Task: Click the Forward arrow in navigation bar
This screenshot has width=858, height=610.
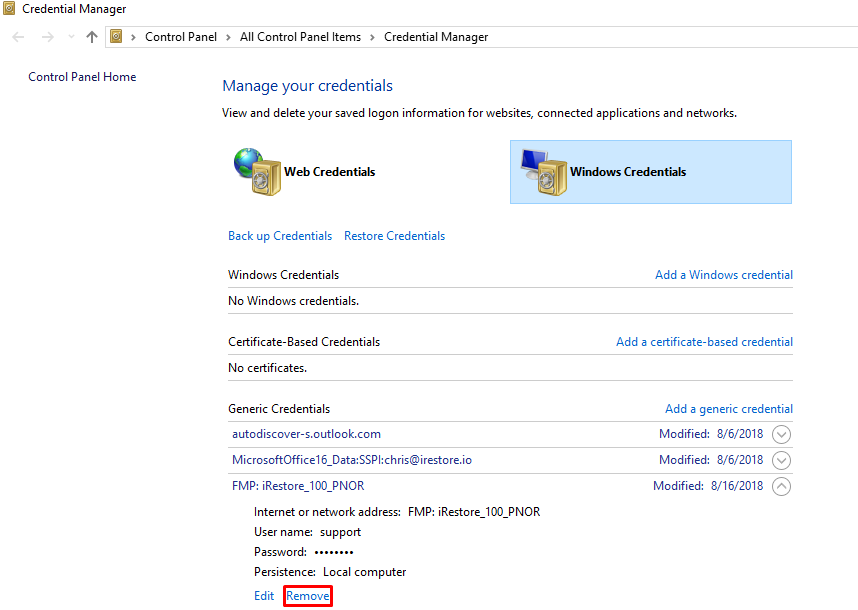Action: (x=48, y=37)
